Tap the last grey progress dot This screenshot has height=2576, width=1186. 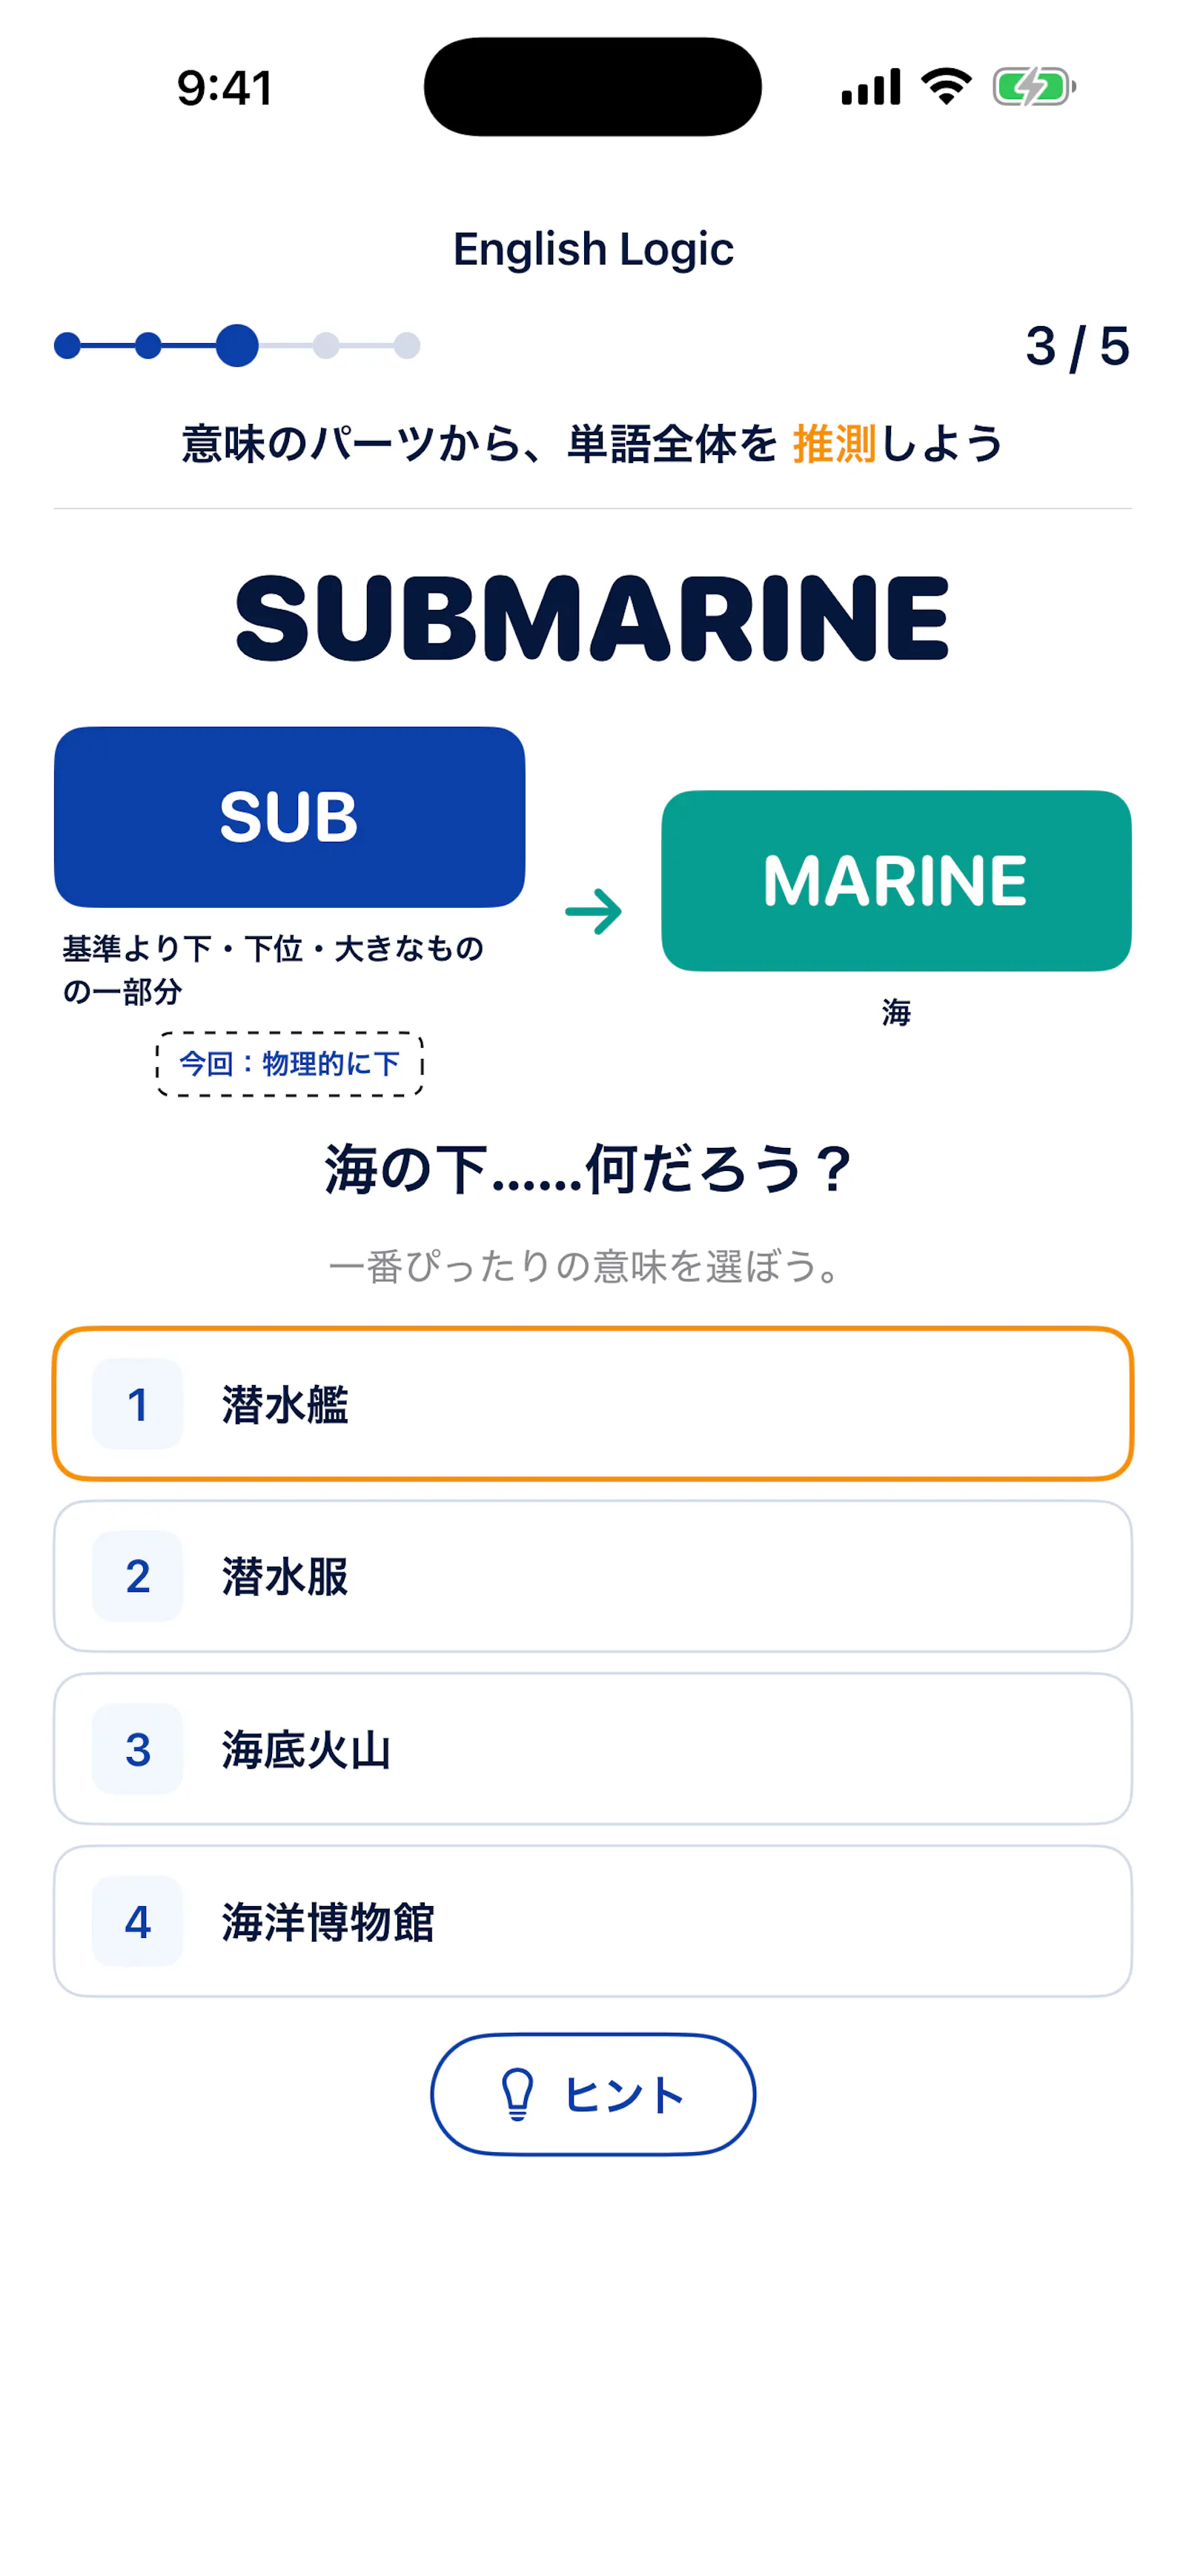pos(407,346)
